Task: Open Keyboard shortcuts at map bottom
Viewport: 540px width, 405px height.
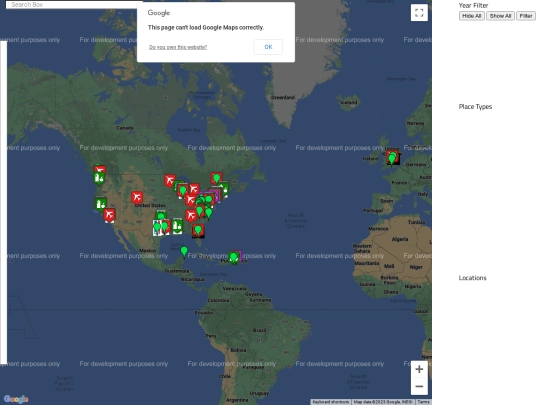Action: click(x=331, y=402)
